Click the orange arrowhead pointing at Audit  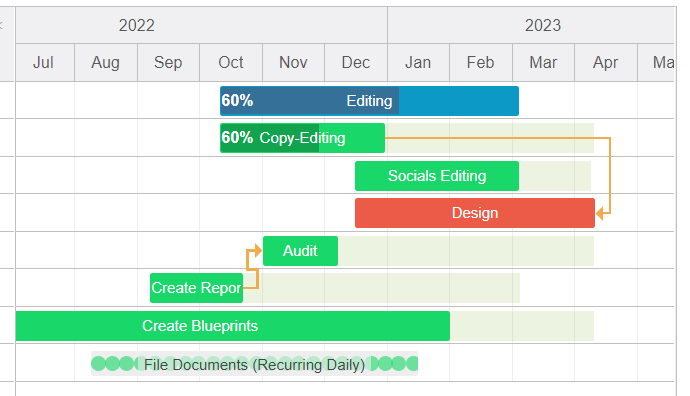pos(258,251)
